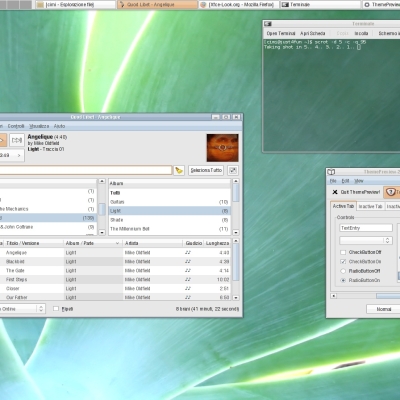This screenshot has height=400, width=400.
Task: Click the Lunghezza column header
Action: click(217, 243)
